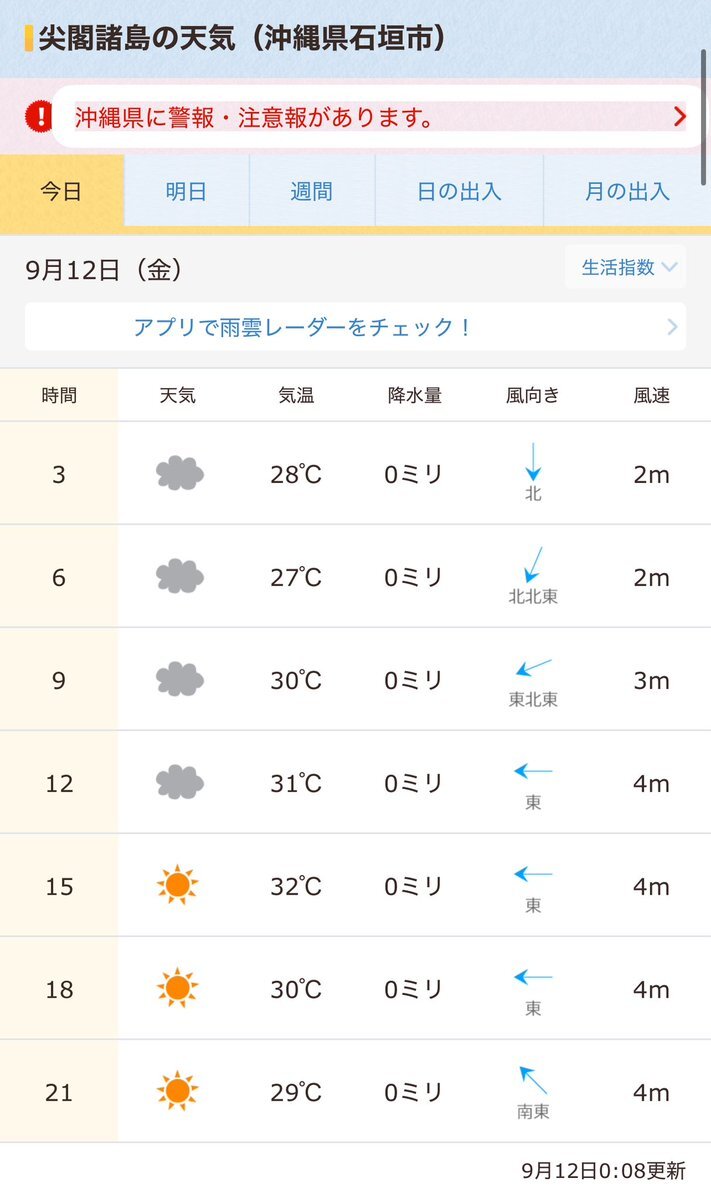Click the 南東 wind arrow at hour 21
711x1199 pixels.
[533, 1080]
